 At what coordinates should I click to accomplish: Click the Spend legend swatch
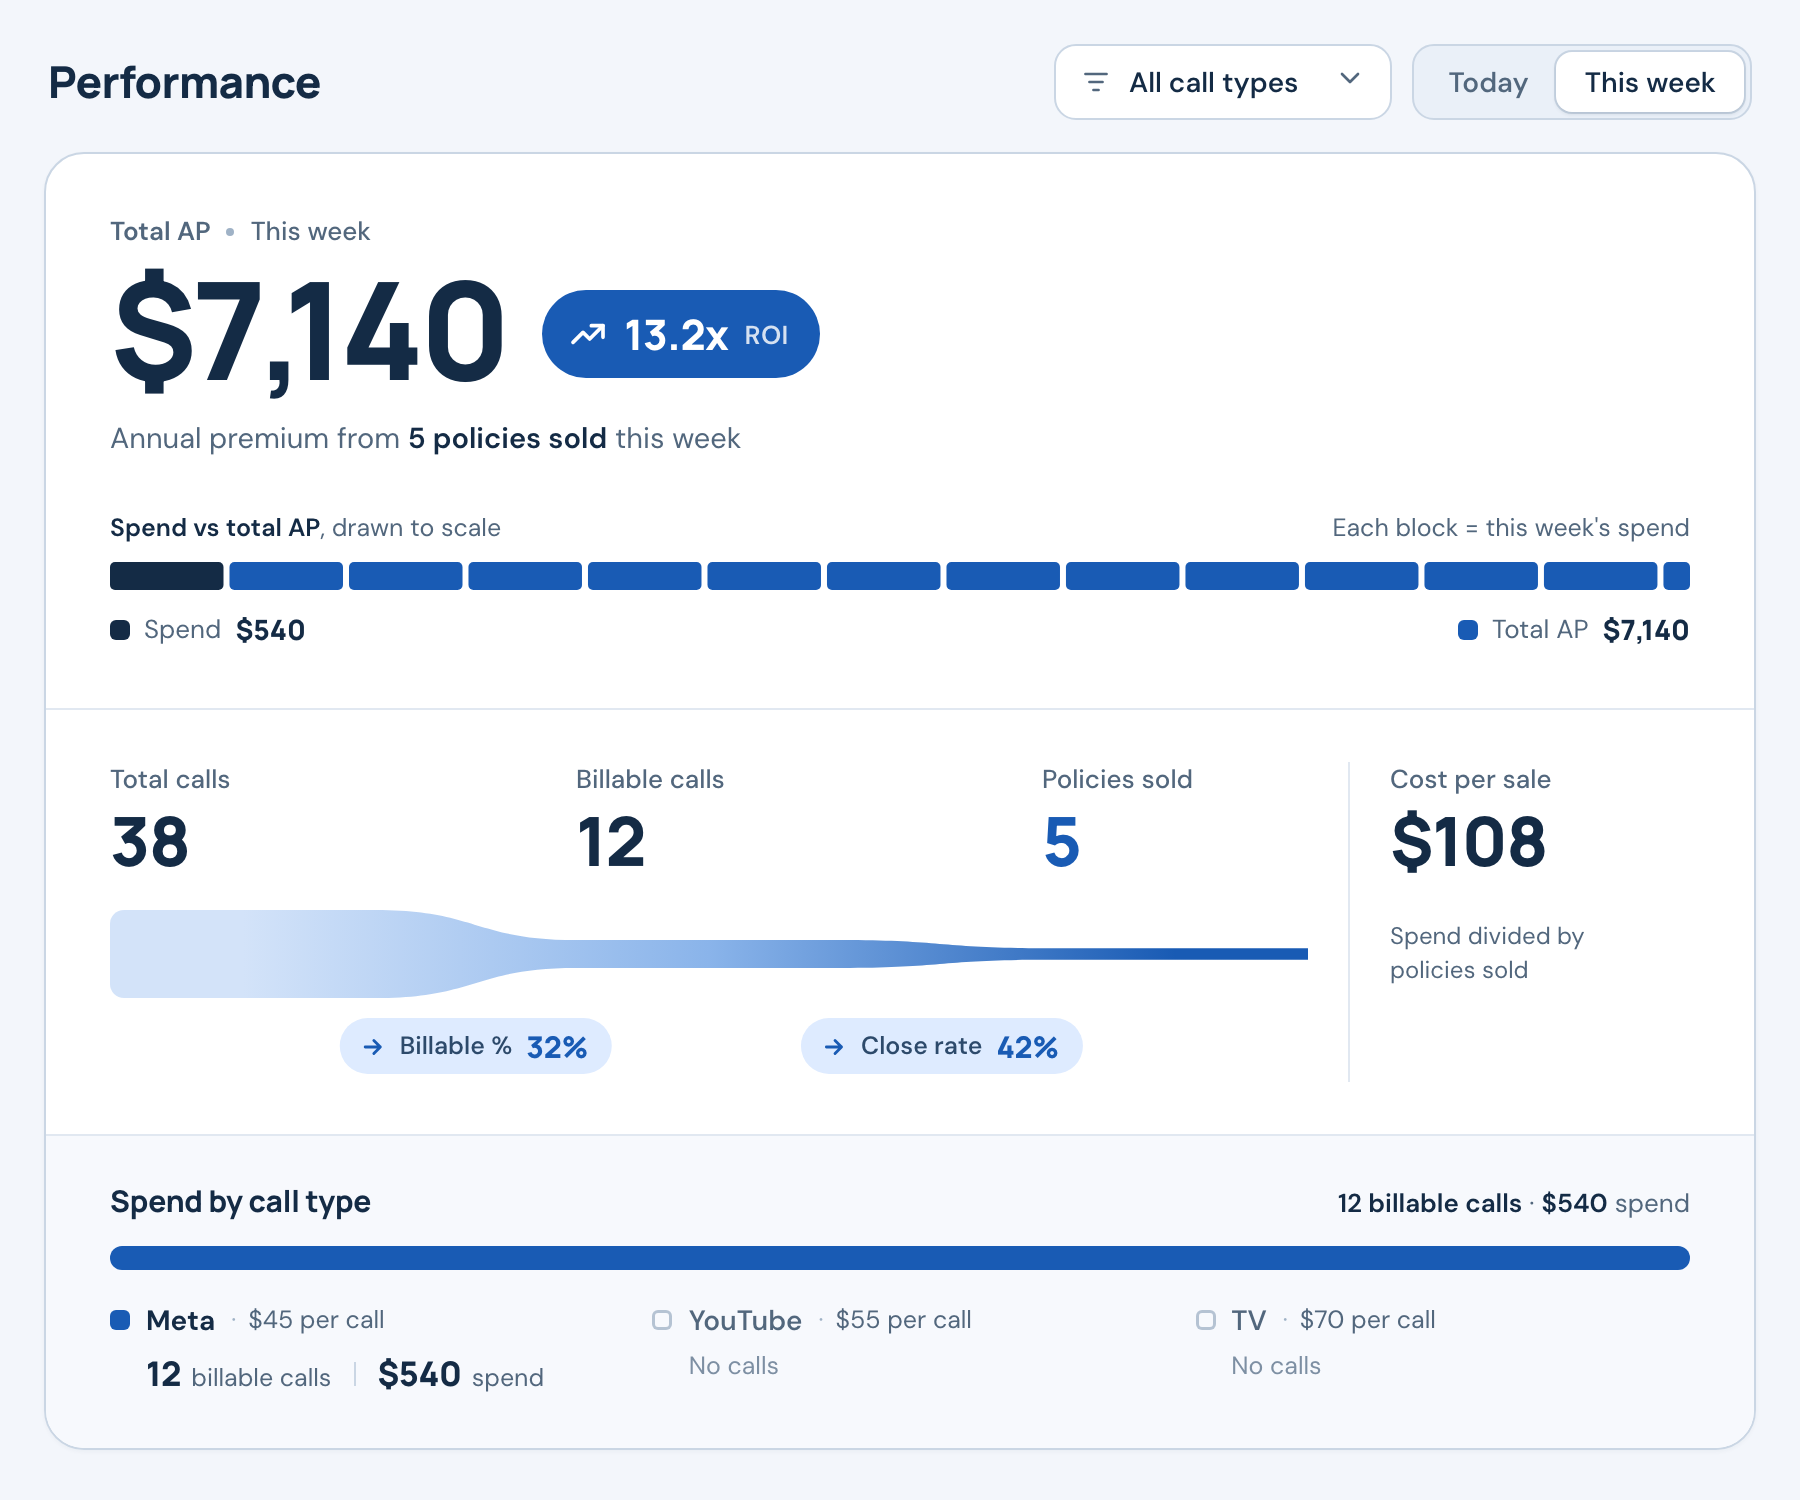point(120,630)
